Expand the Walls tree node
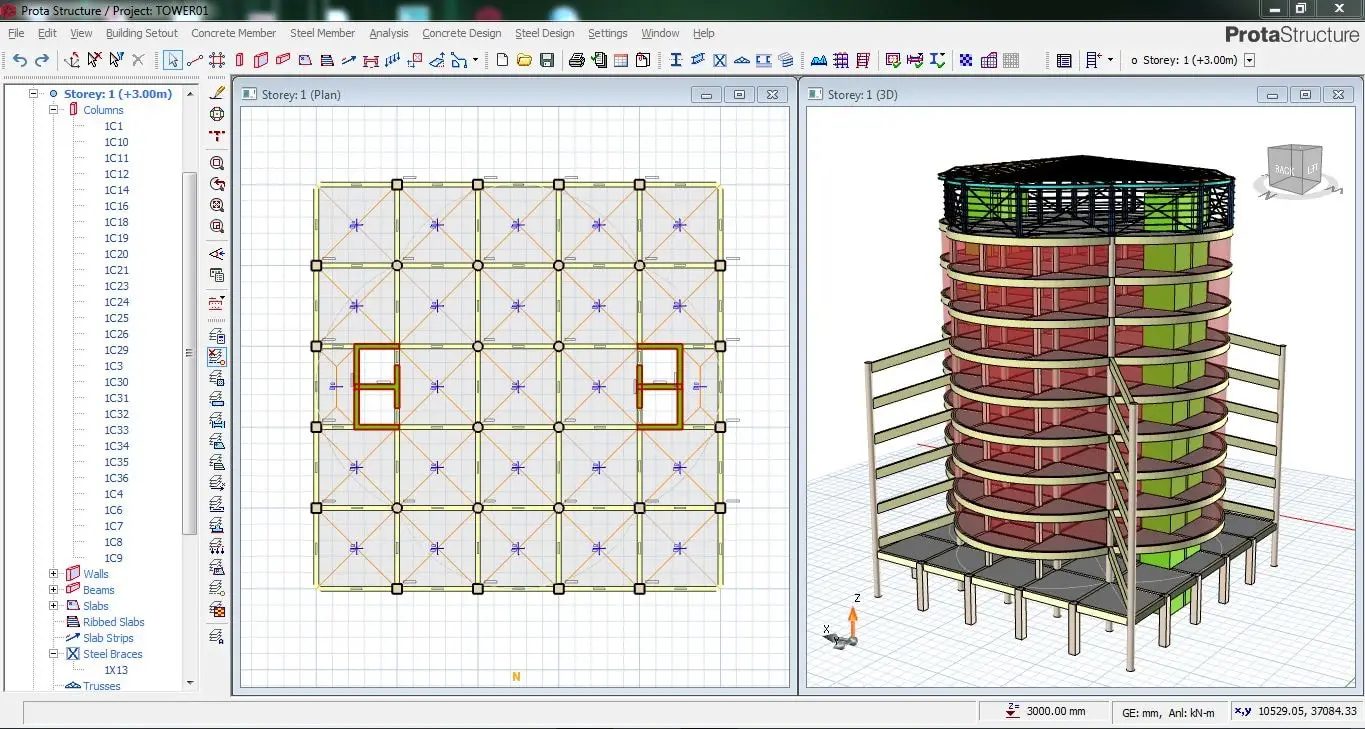Image resolution: width=1365 pixels, height=729 pixels. pos(54,574)
